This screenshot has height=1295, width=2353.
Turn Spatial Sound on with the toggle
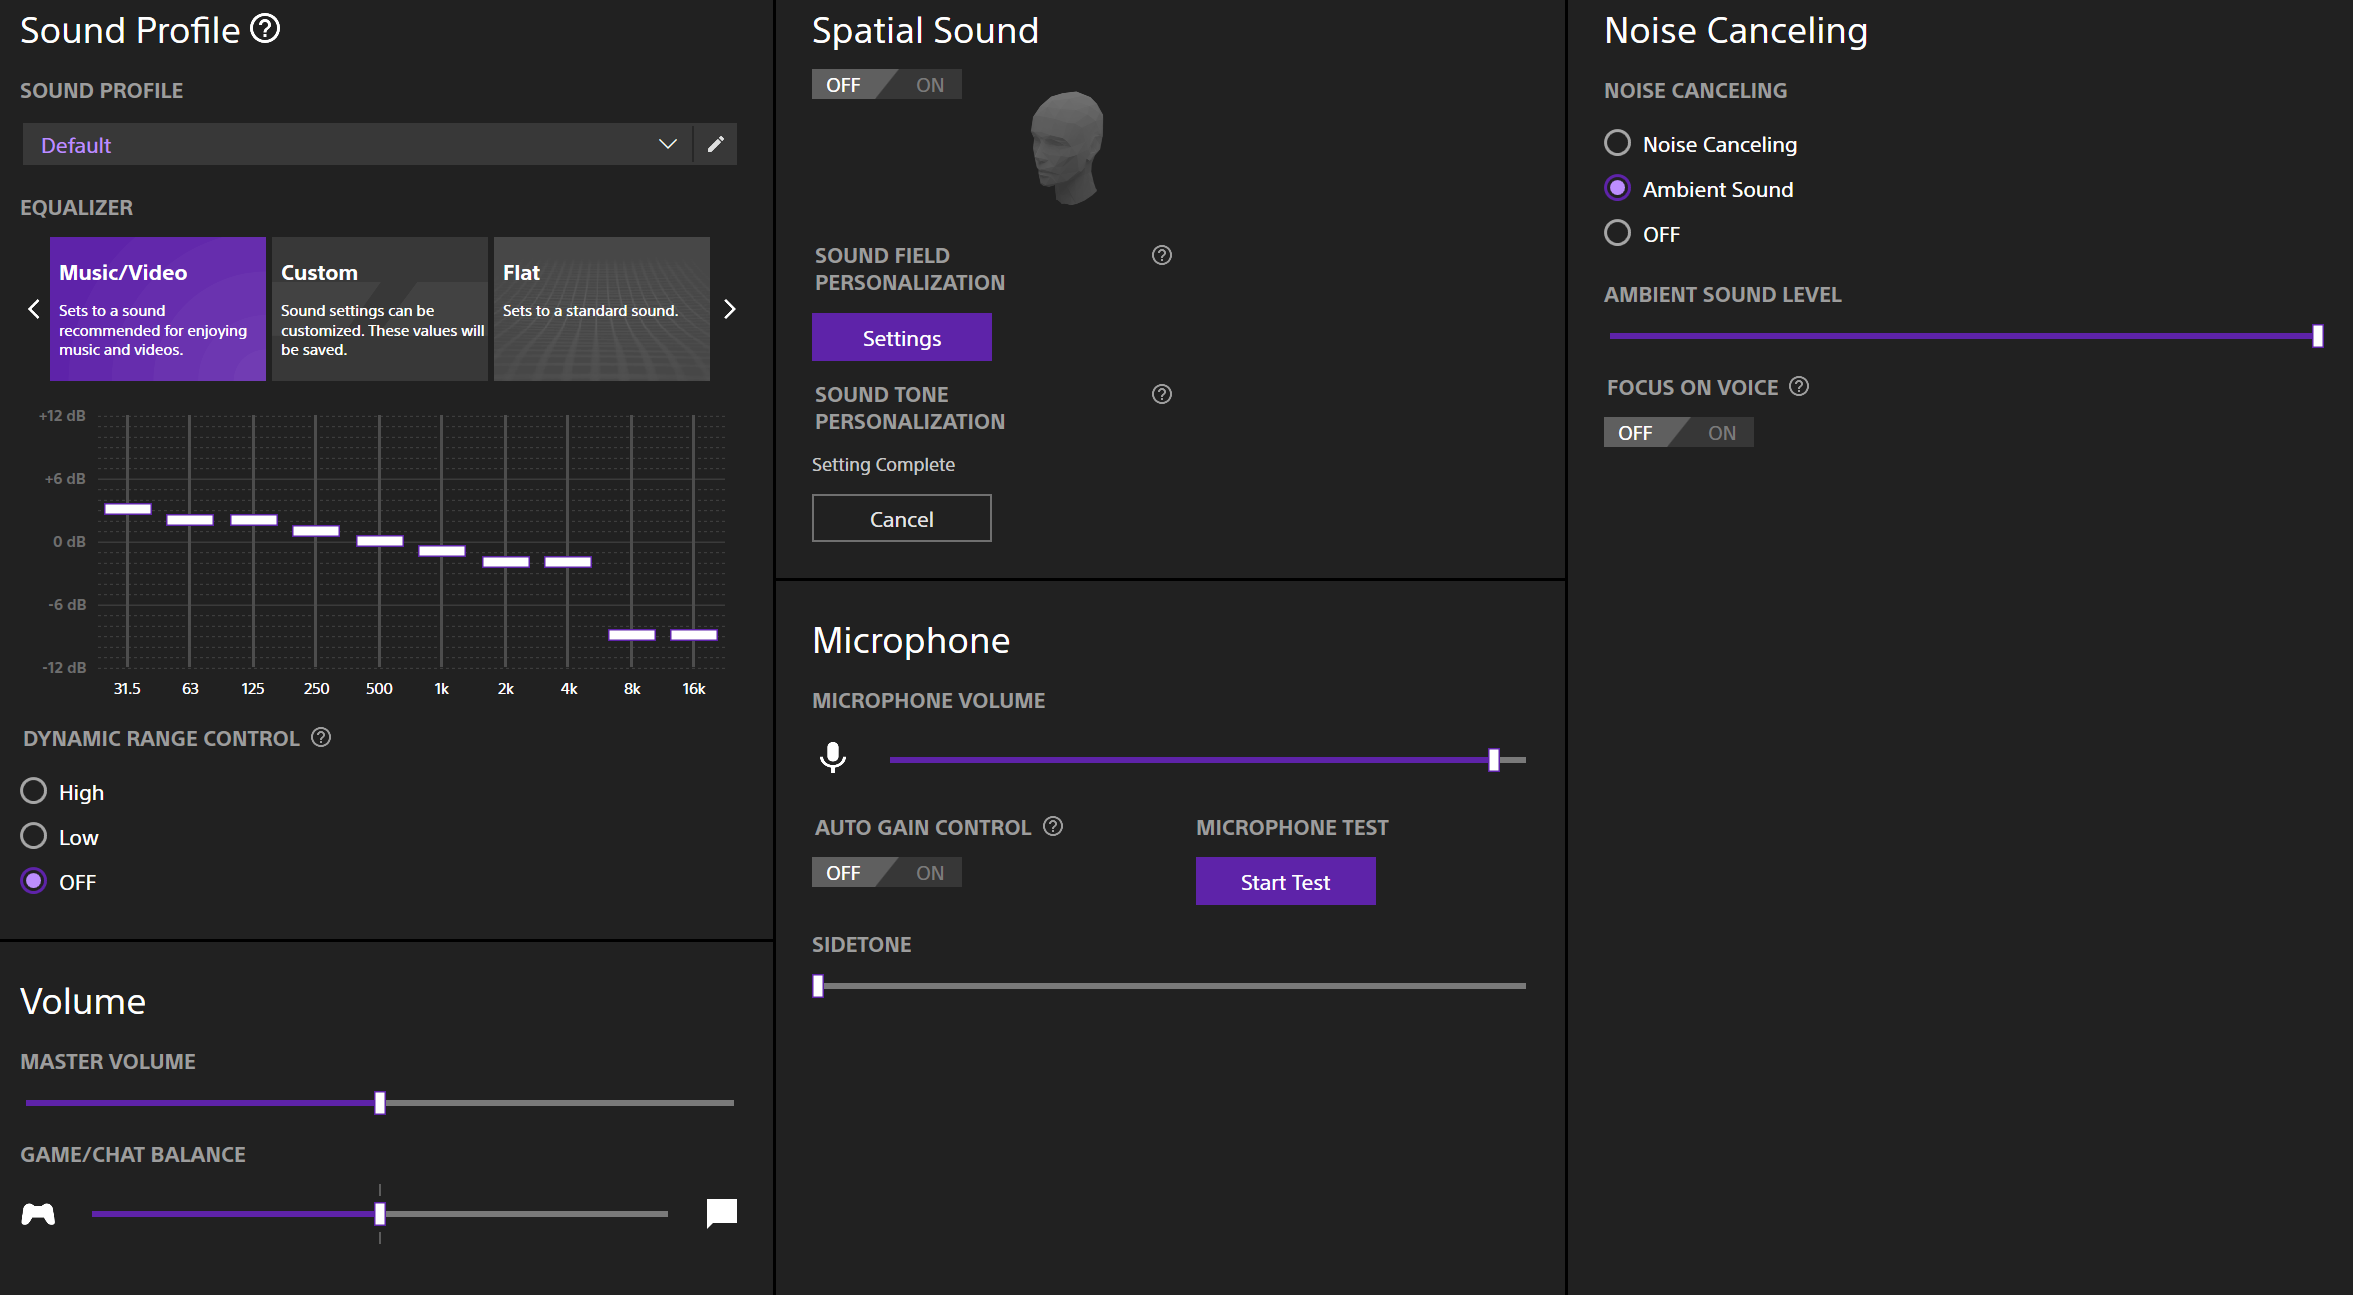[929, 85]
